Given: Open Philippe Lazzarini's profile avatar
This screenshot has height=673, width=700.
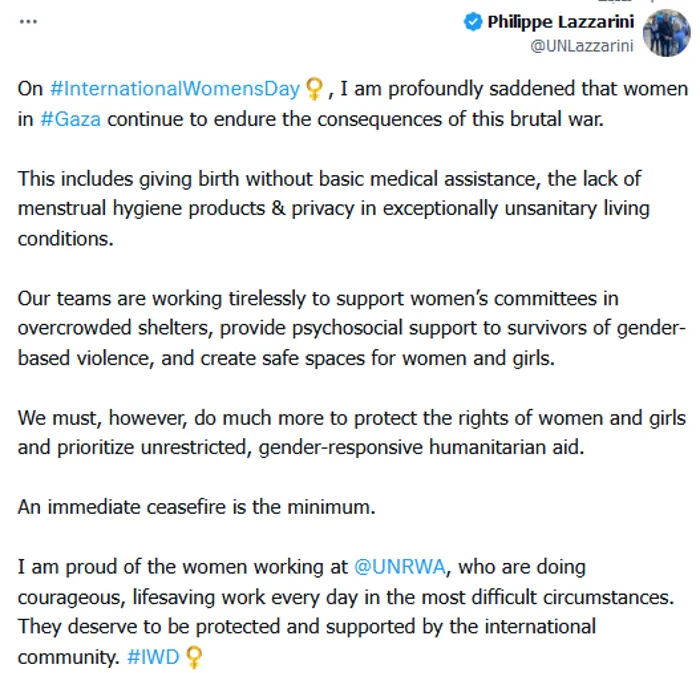Looking at the screenshot, I should coord(667,33).
